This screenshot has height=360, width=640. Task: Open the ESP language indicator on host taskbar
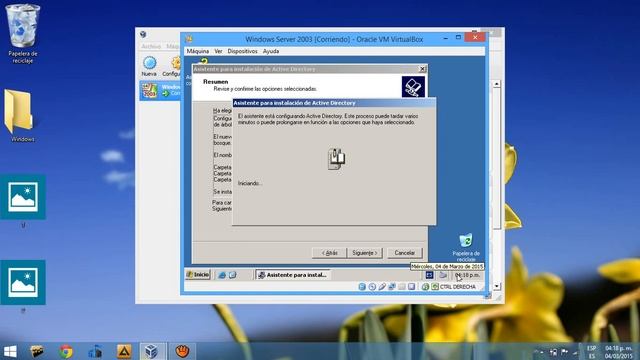click(x=591, y=352)
